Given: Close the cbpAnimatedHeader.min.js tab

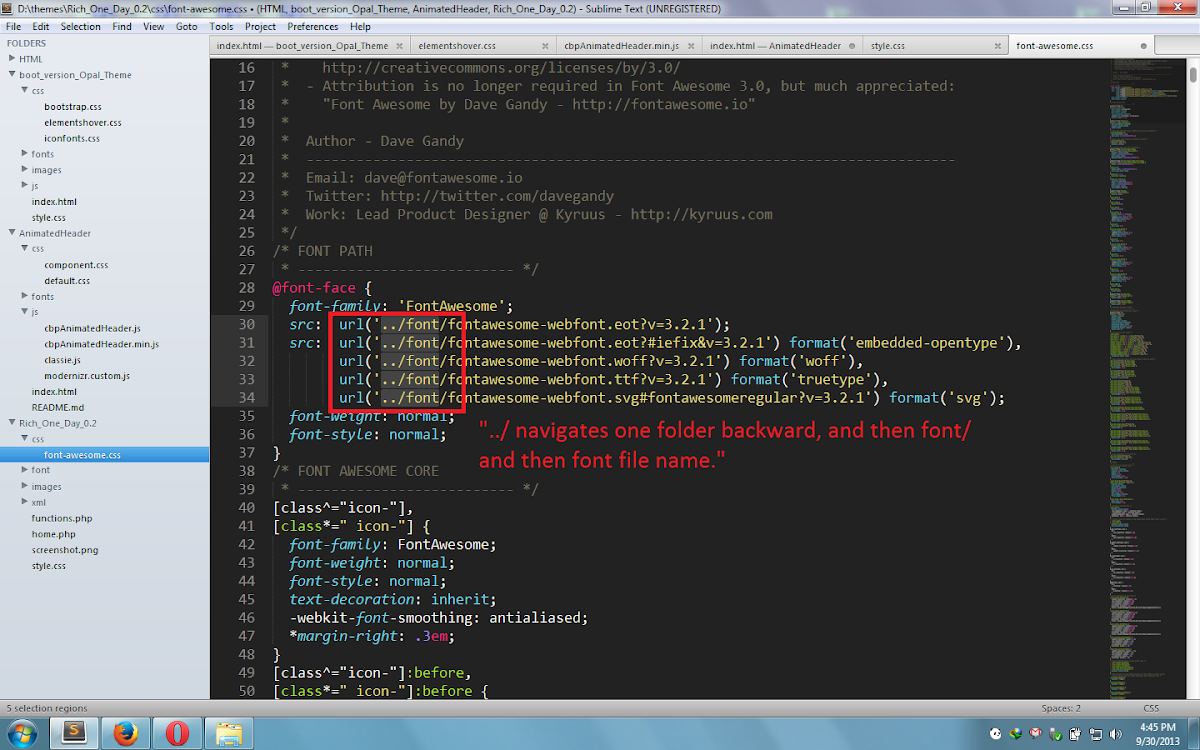Looking at the screenshot, I should (x=690, y=46).
